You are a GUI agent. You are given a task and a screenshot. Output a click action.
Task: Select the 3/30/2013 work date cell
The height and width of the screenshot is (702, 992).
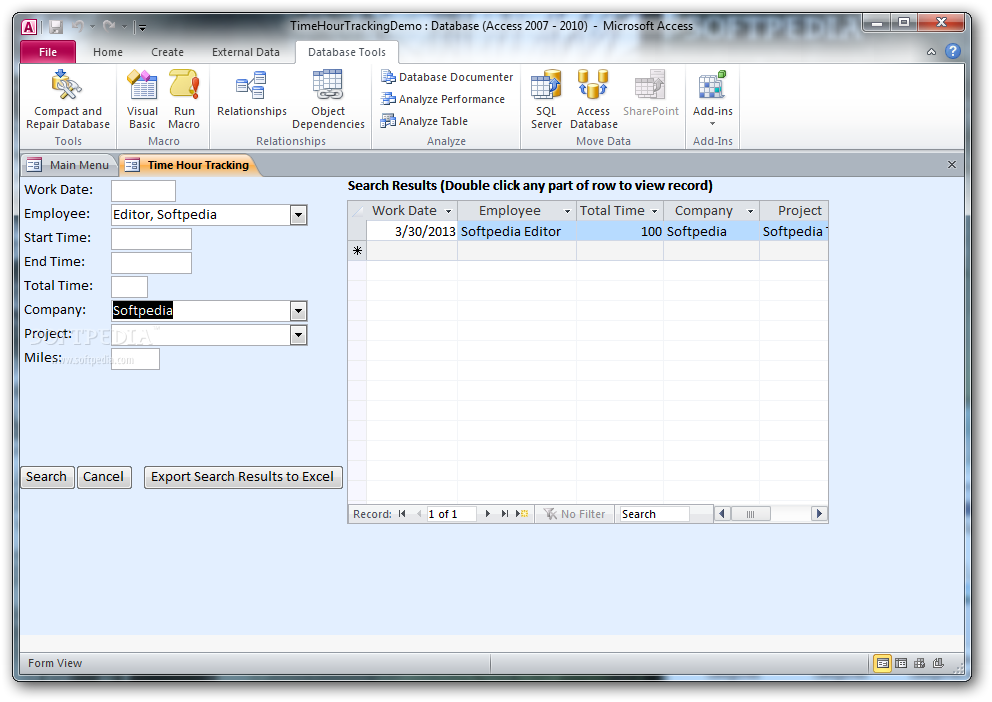point(412,231)
